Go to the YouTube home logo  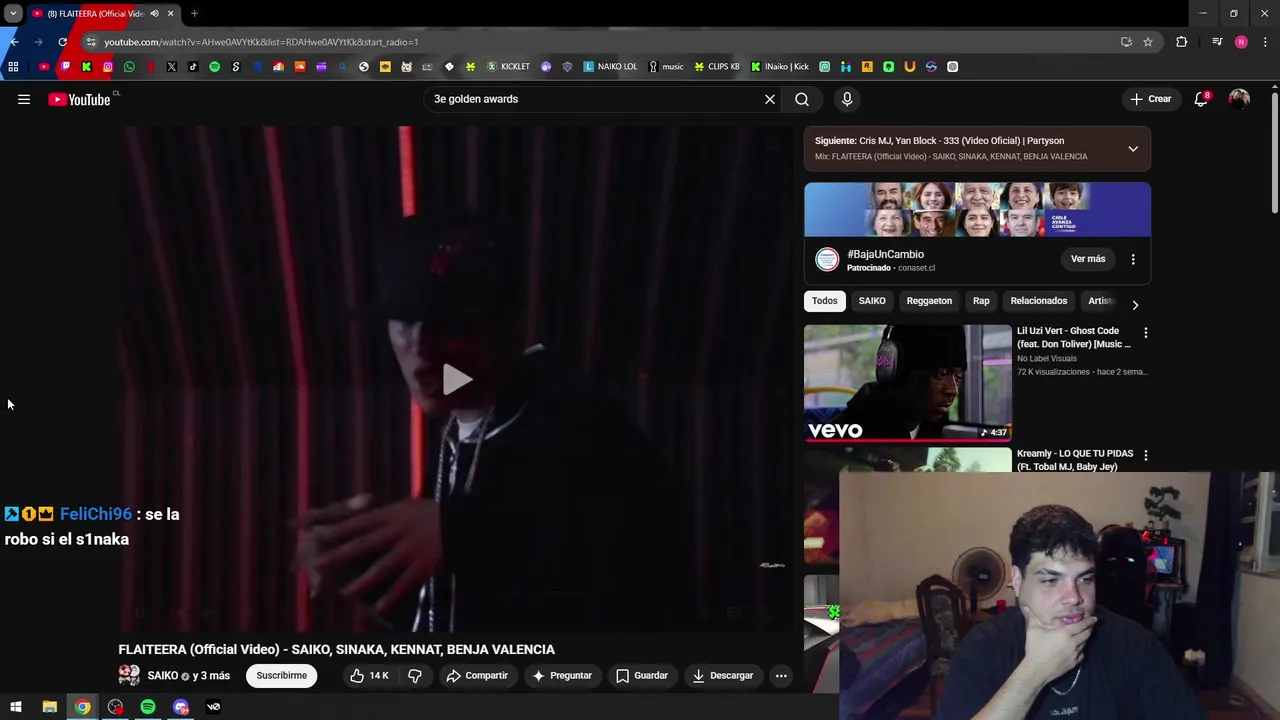[x=79, y=99]
